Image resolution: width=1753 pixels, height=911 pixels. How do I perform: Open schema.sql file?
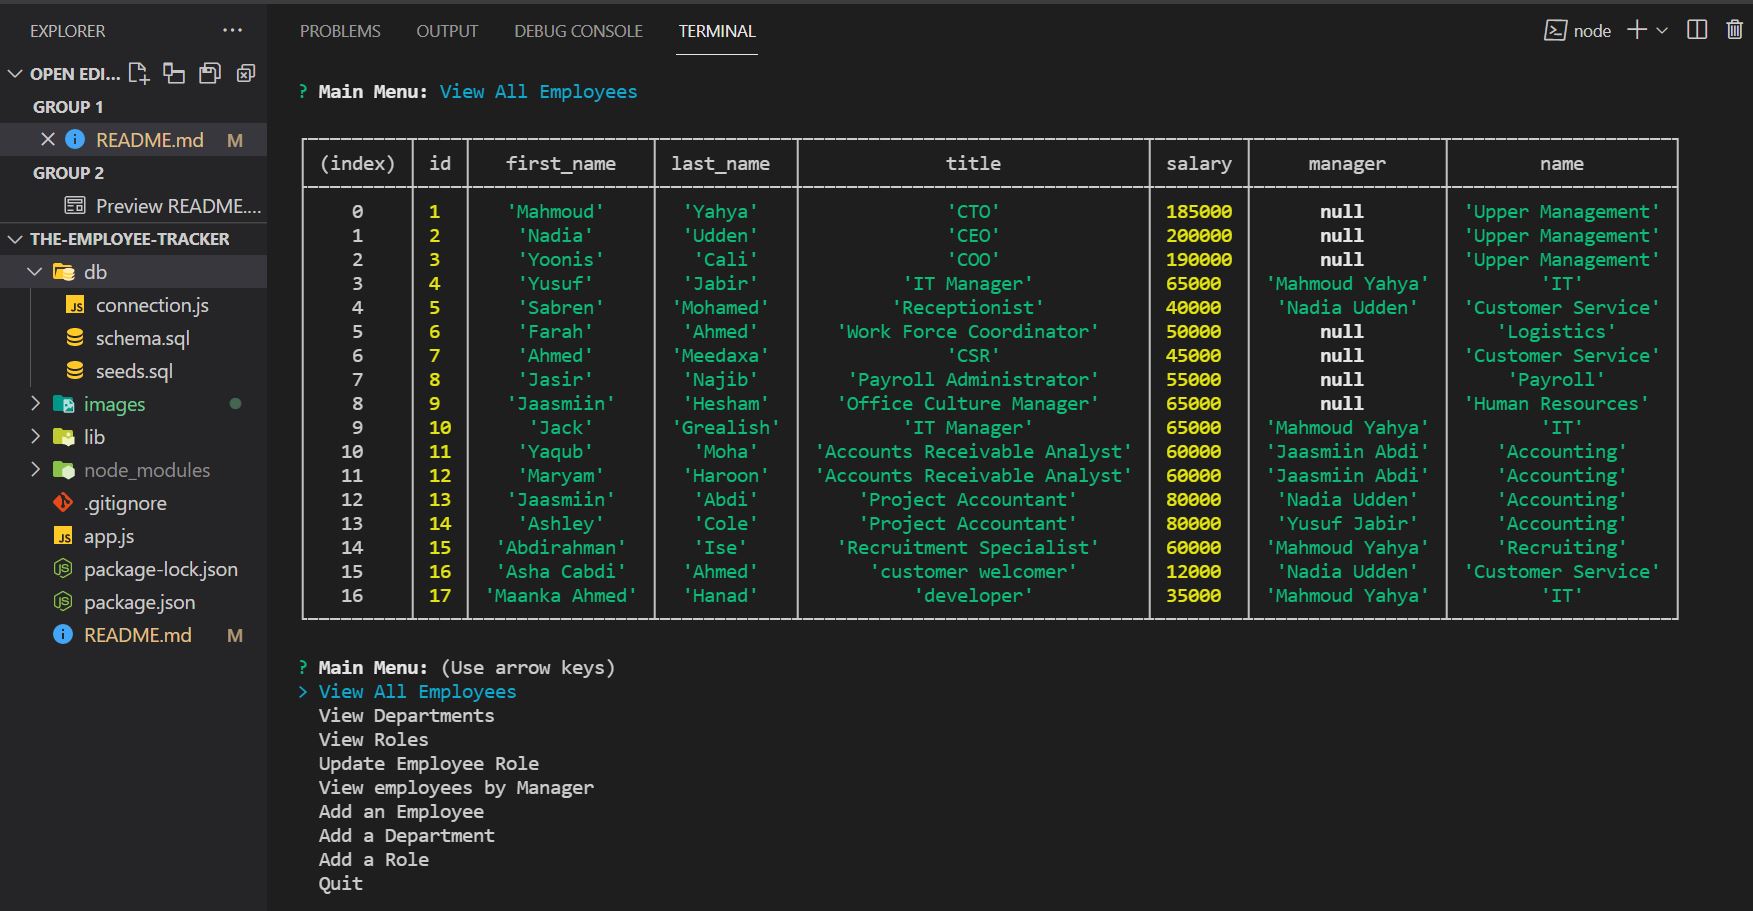142,338
